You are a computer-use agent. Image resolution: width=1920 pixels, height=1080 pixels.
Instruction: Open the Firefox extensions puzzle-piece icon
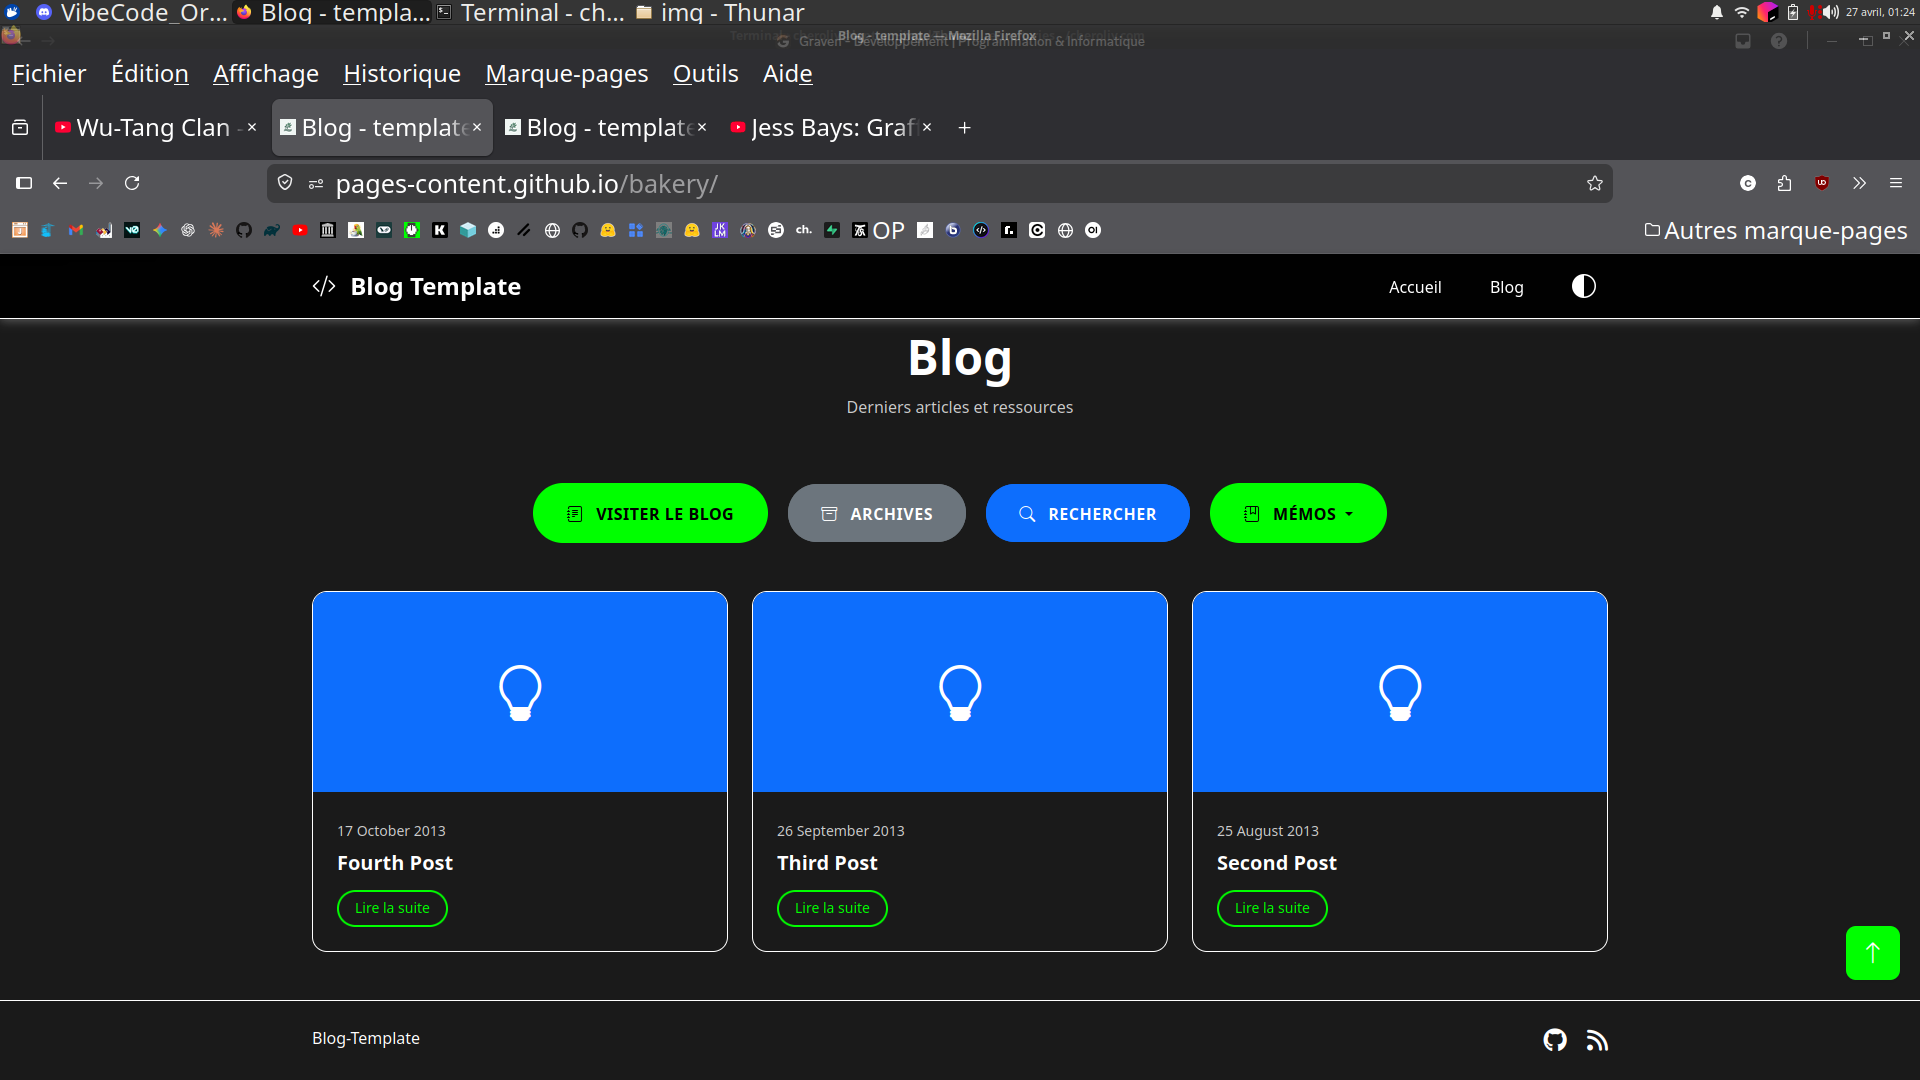click(1785, 183)
